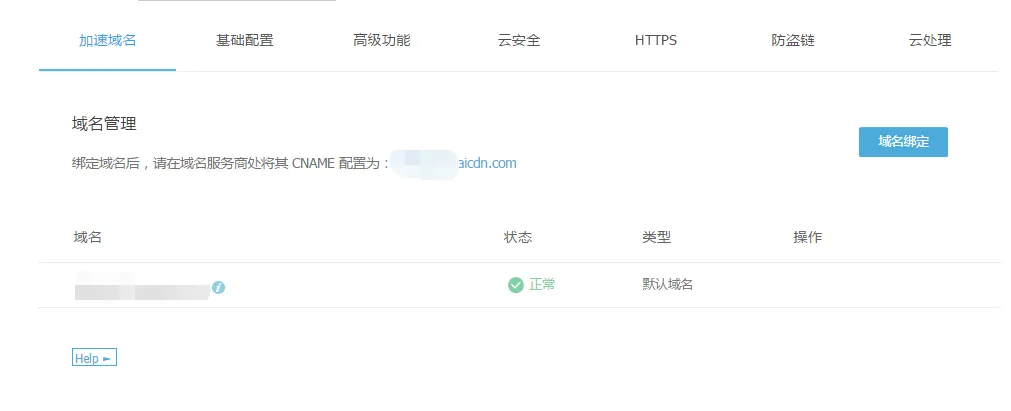1011x411 pixels.
Task: Click the 操作 column header
Action: (807, 237)
